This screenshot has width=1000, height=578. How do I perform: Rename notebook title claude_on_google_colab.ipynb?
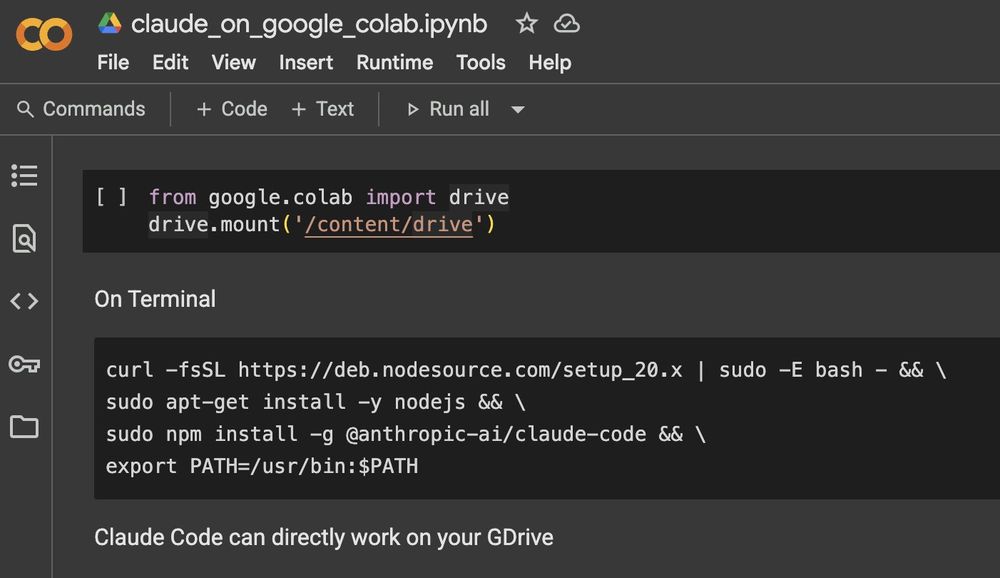(309, 24)
